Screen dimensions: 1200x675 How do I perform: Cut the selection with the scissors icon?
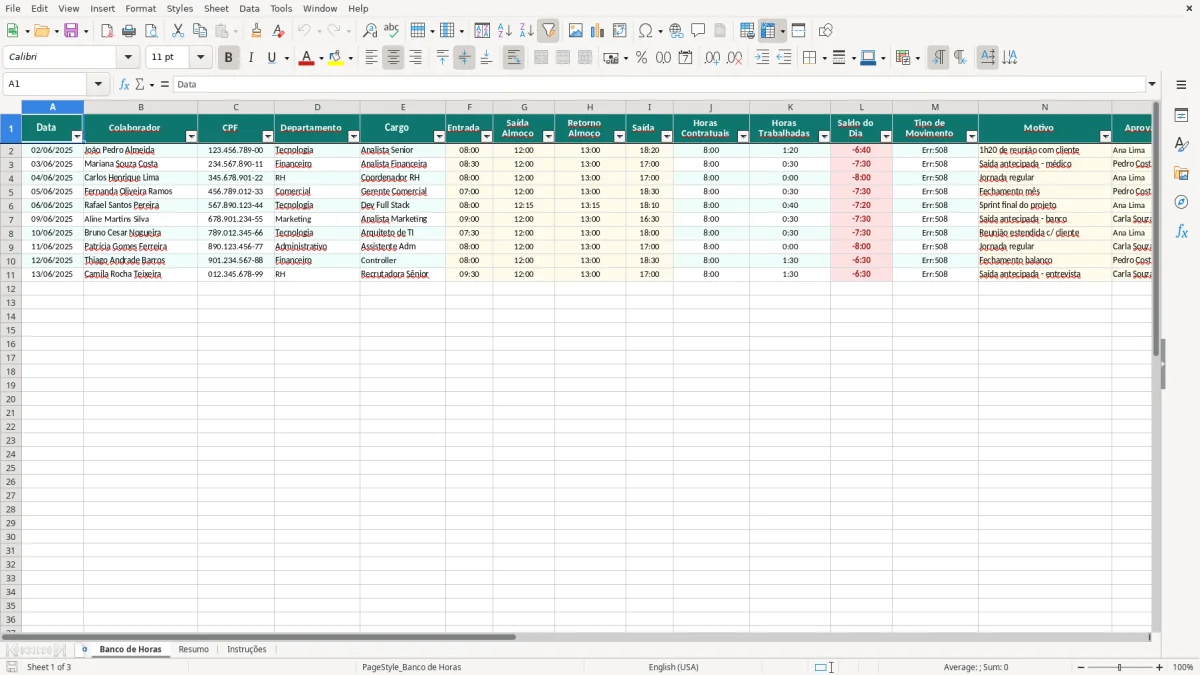coord(178,31)
